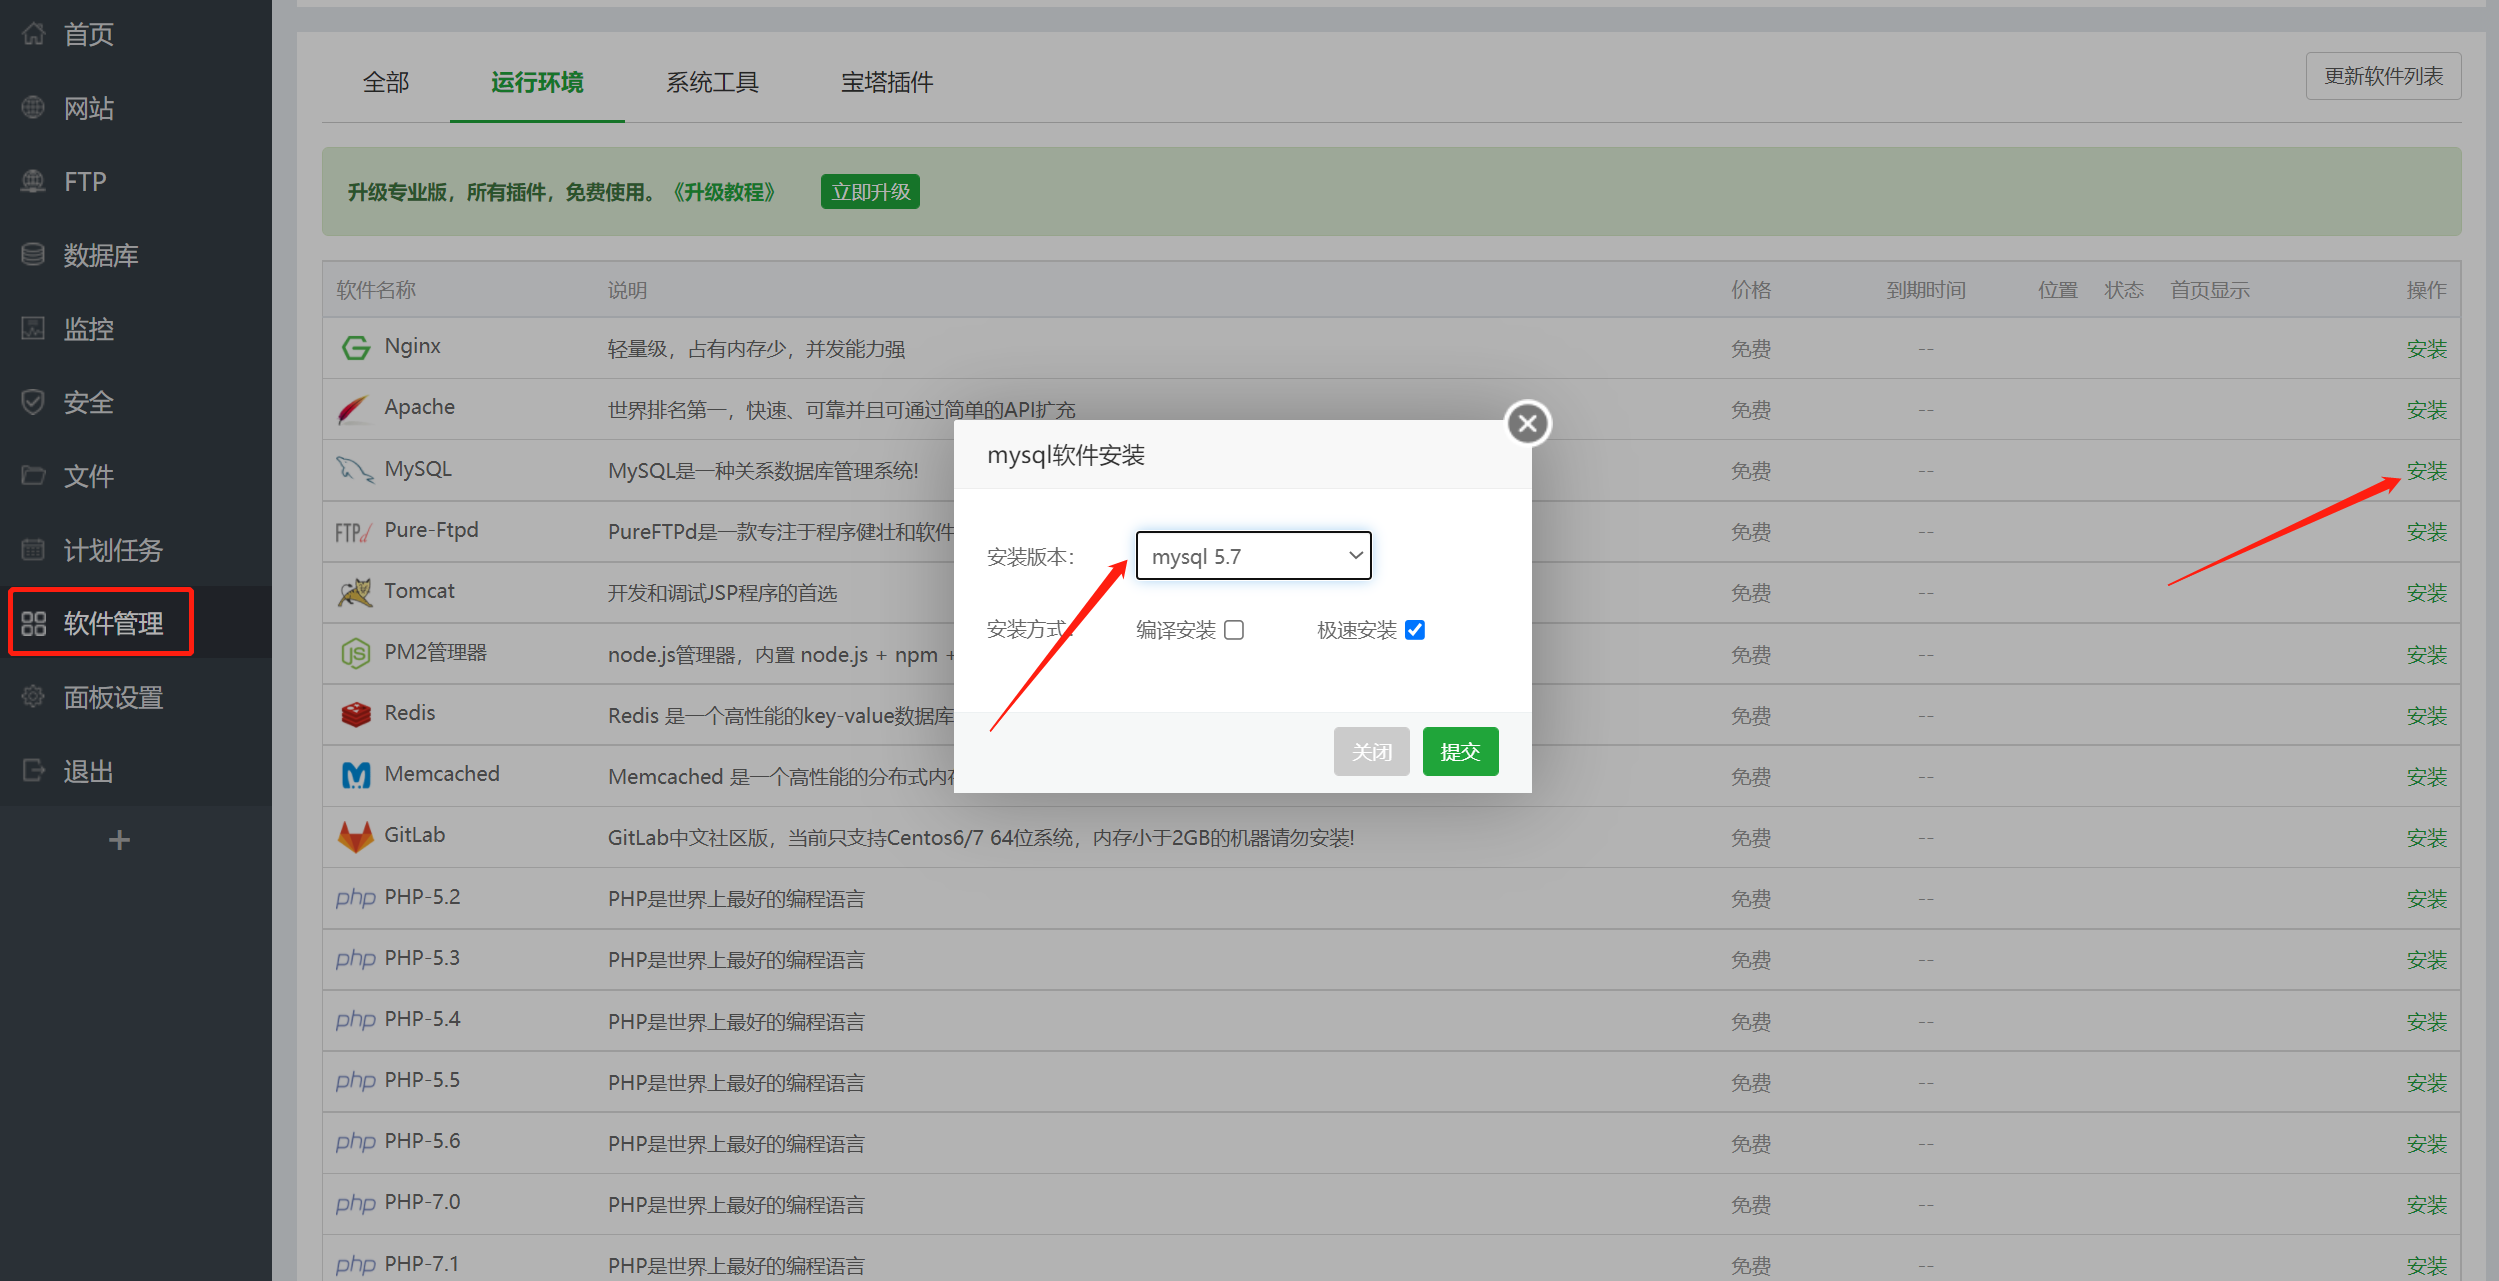
Task: Click the 编译安装 label text
Action: click(1176, 630)
